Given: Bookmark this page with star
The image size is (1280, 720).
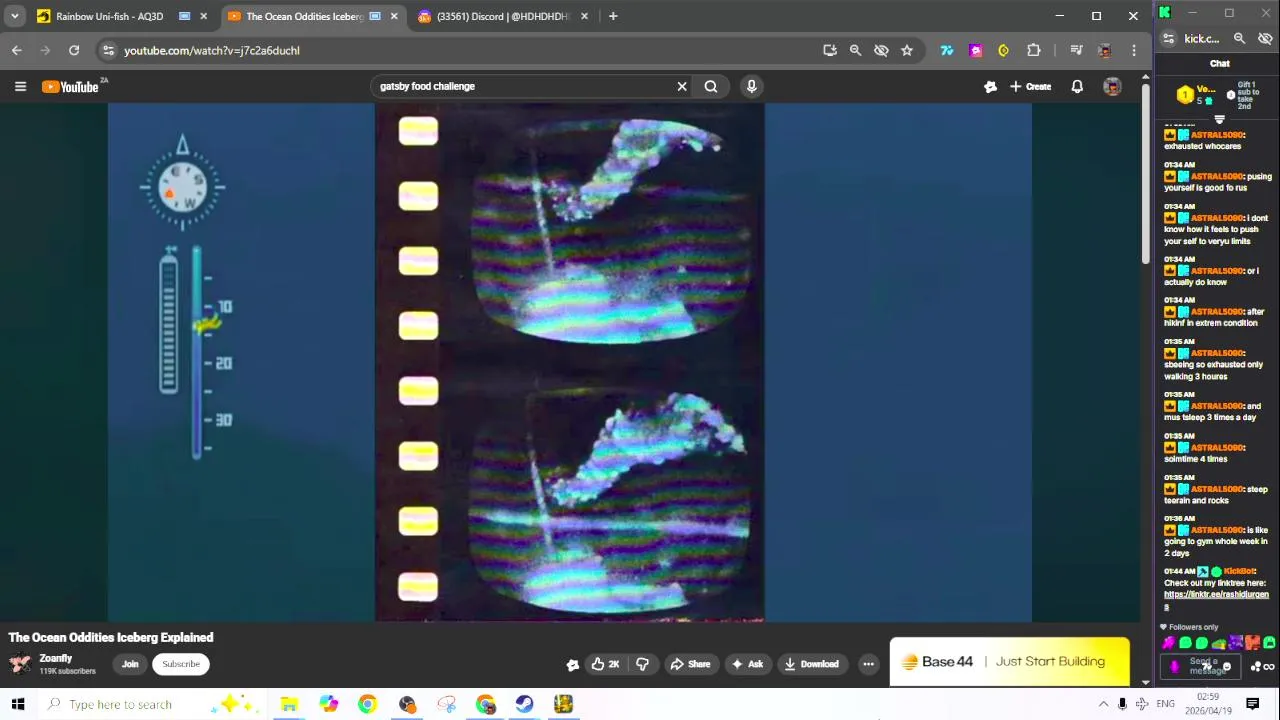Looking at the screenshot, I should pyautogui.click(x=907, y=50).
